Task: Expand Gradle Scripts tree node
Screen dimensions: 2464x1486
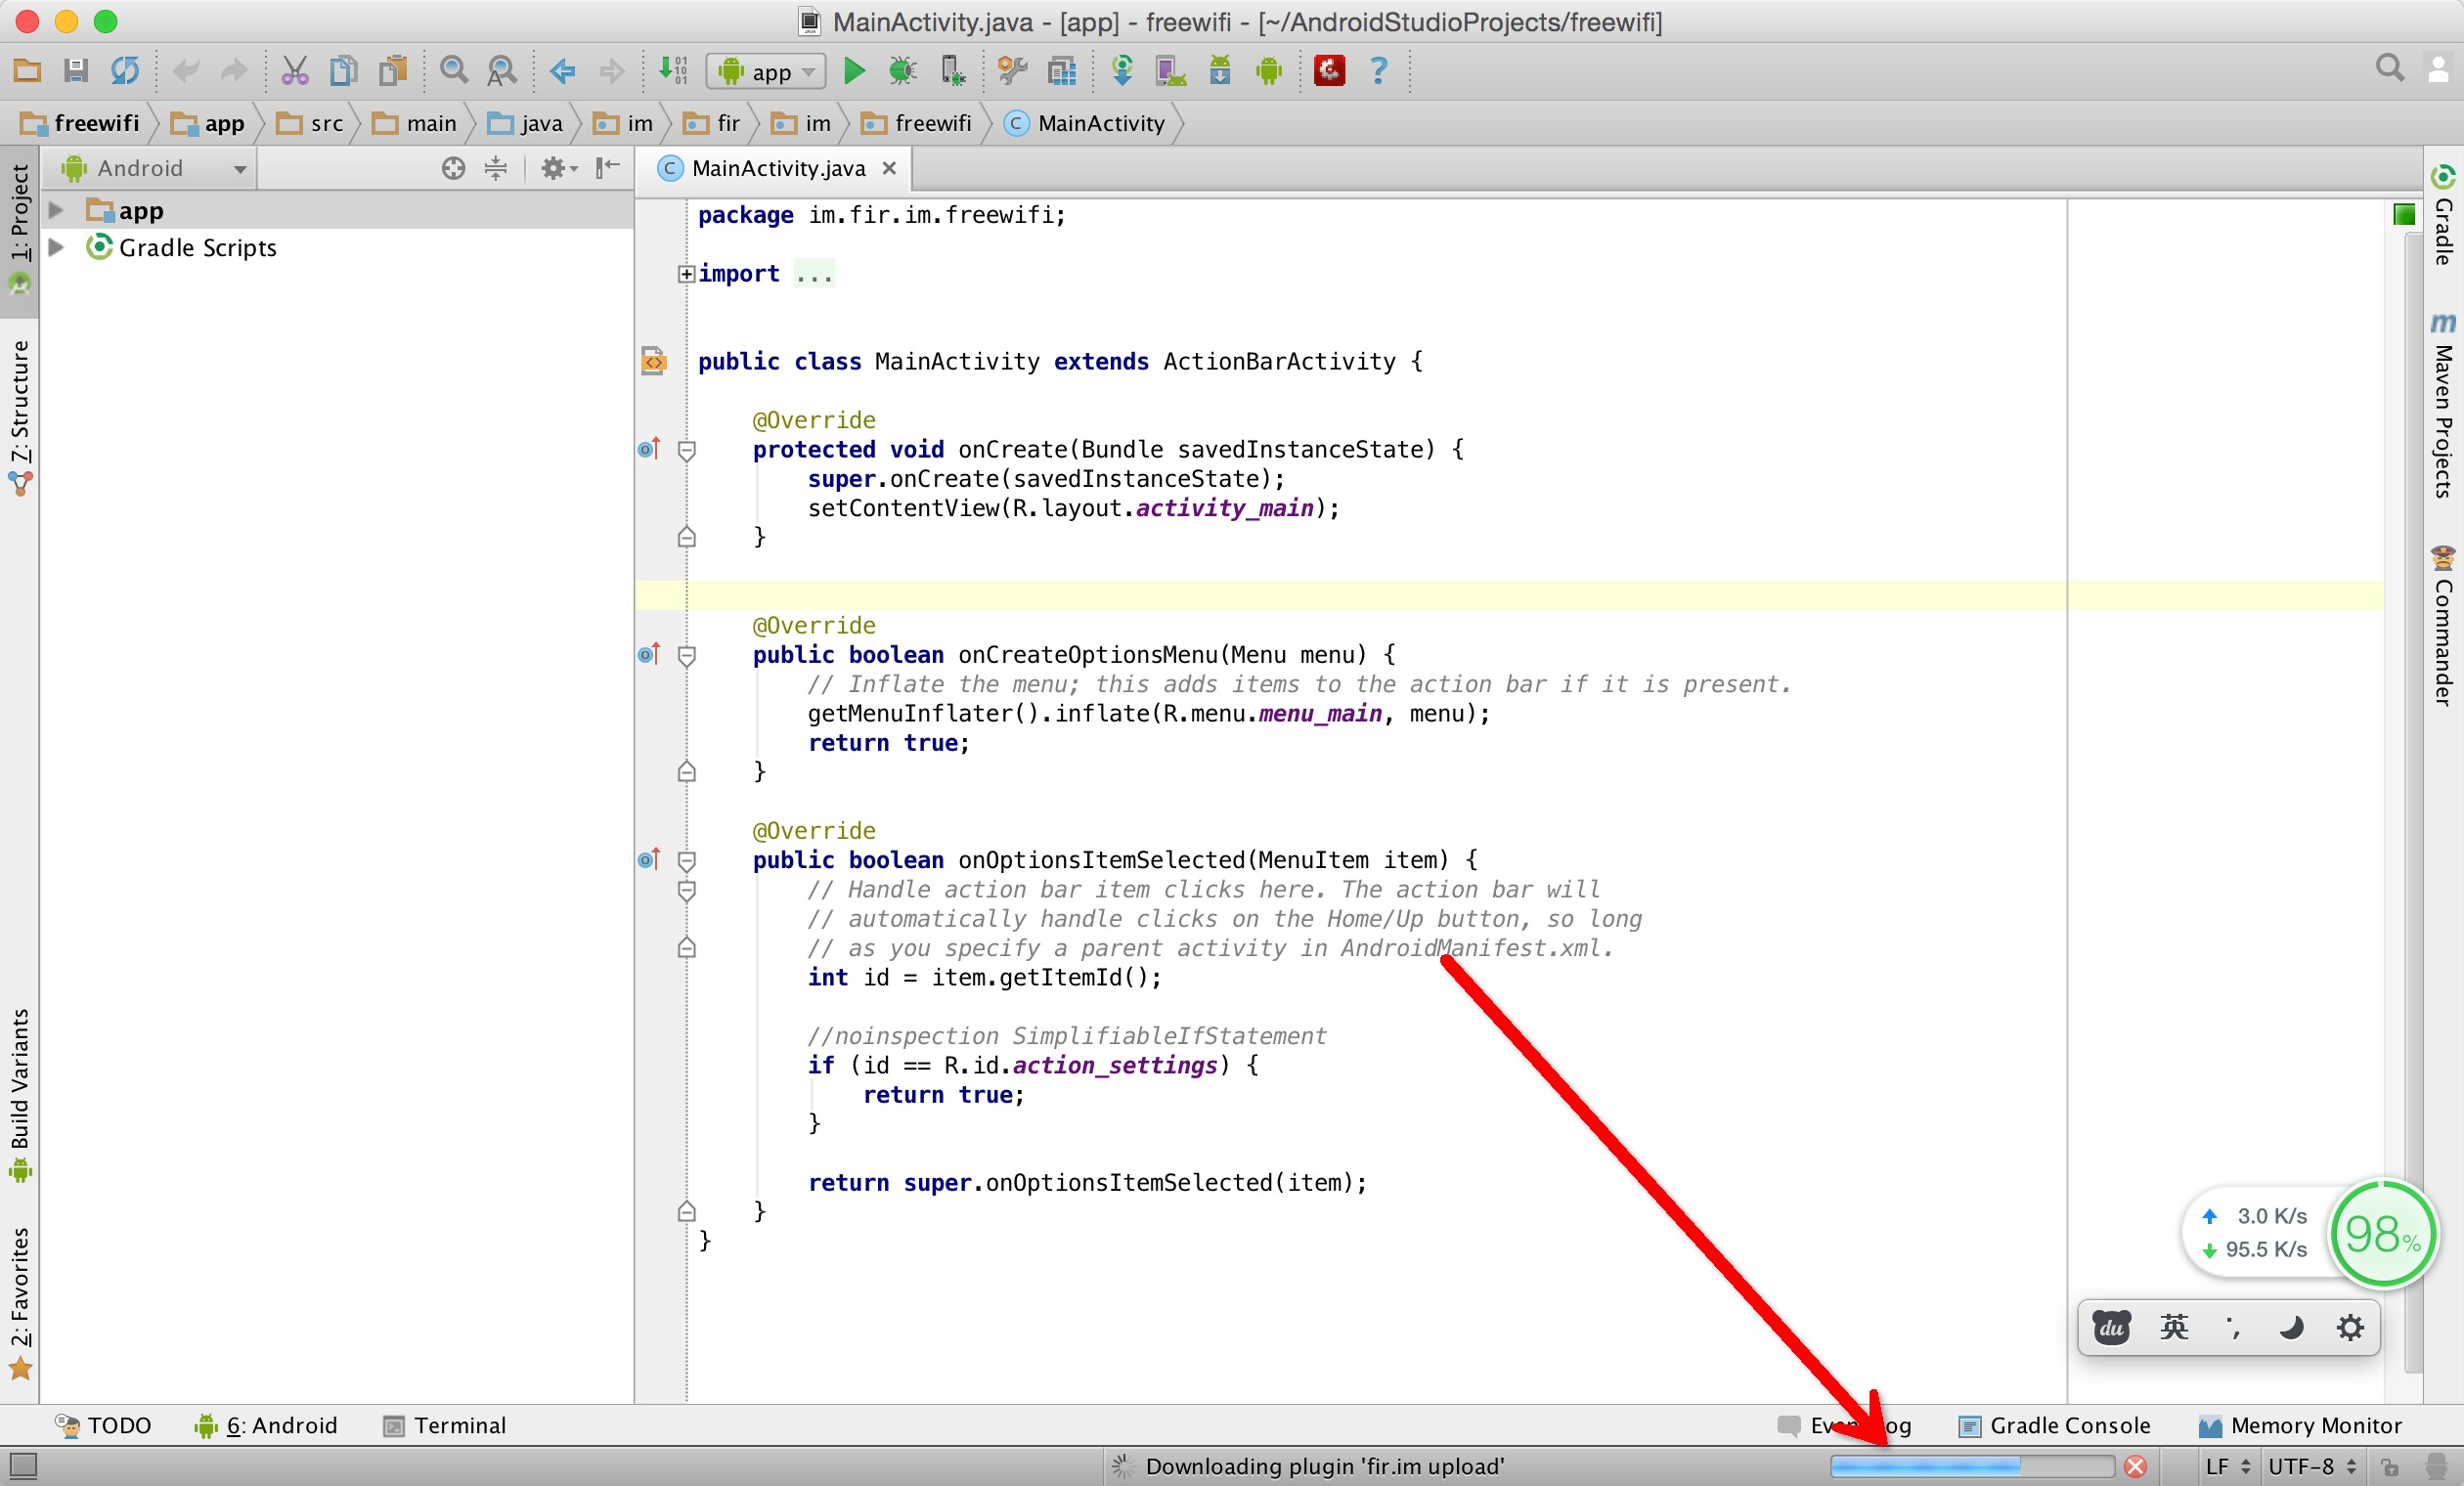Action: [56, 247]
